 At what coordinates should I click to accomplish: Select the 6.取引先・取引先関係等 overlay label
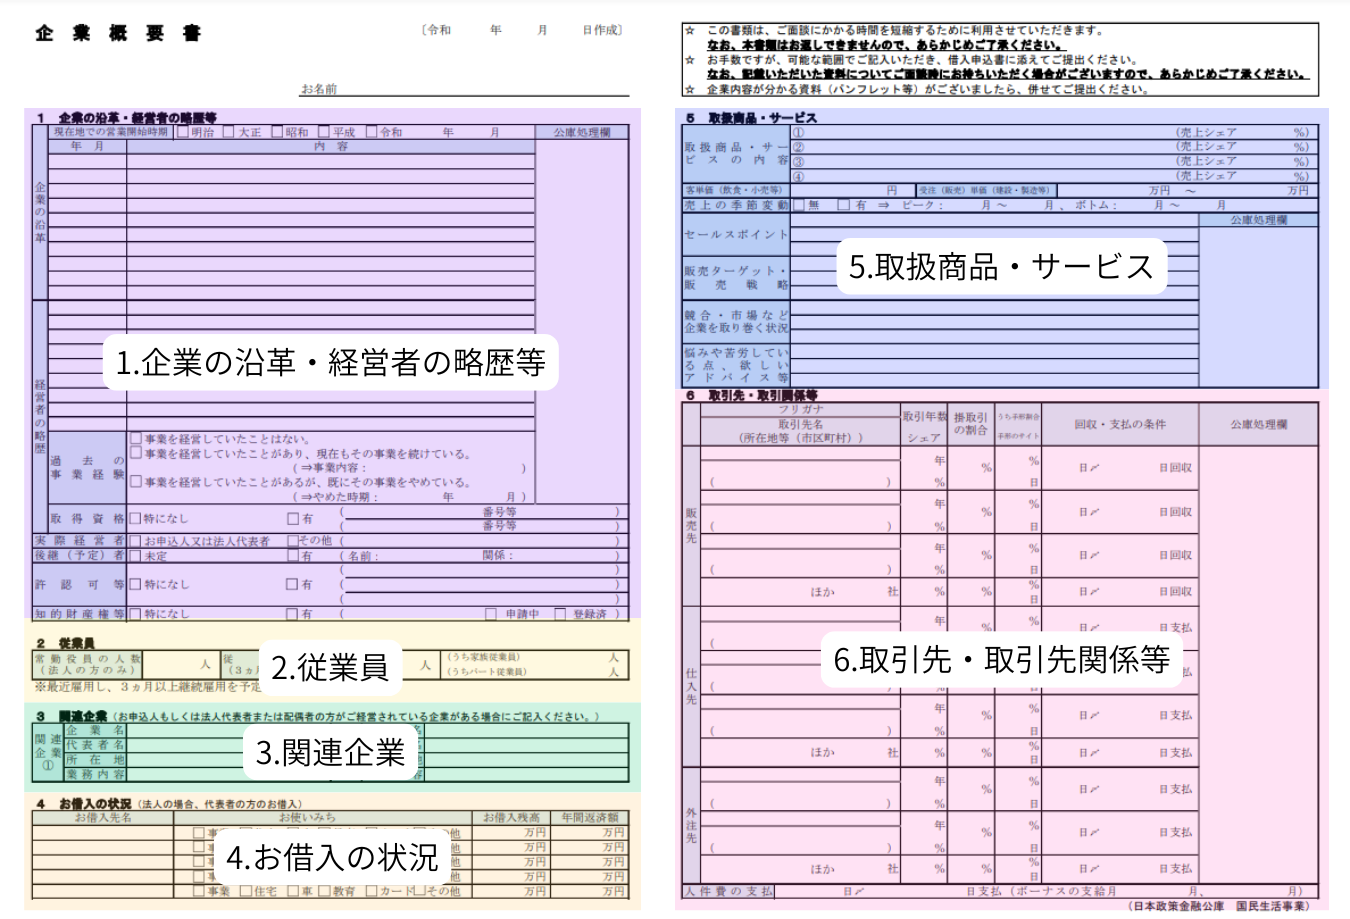tap(1001, 659)
